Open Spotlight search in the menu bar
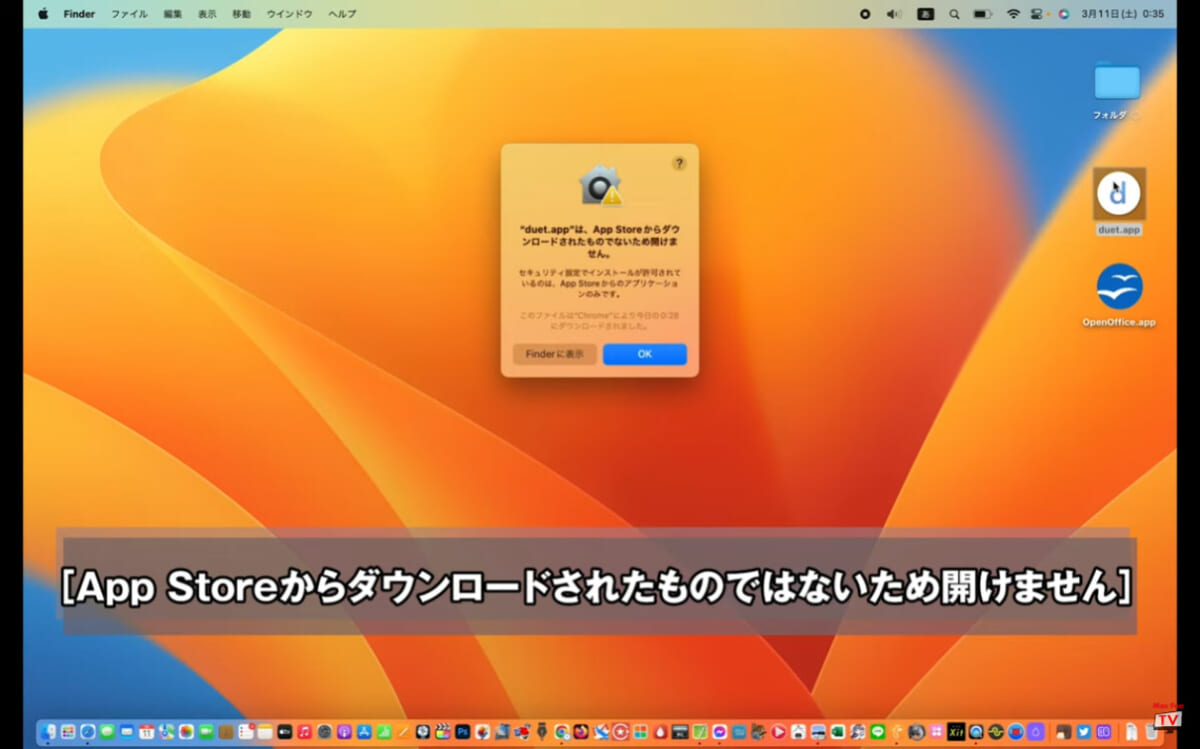The image size is (1200, 749). [954, 14]
